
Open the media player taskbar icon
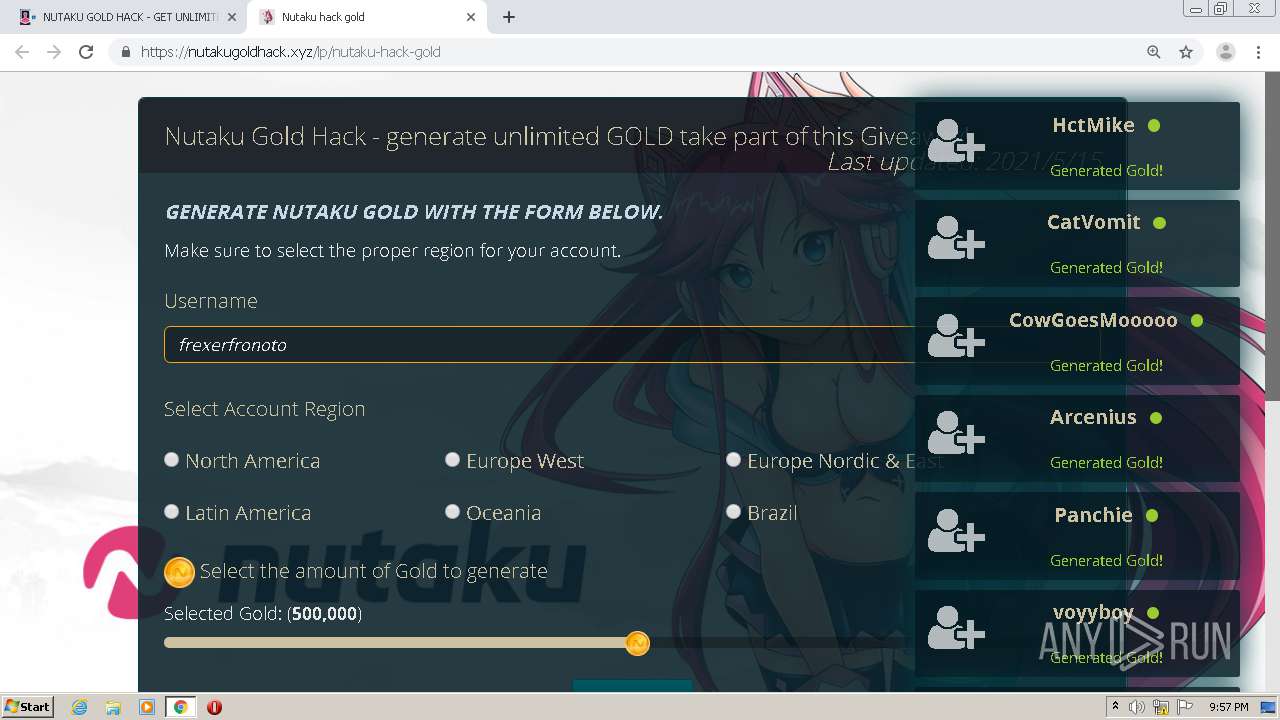point(147,707)
